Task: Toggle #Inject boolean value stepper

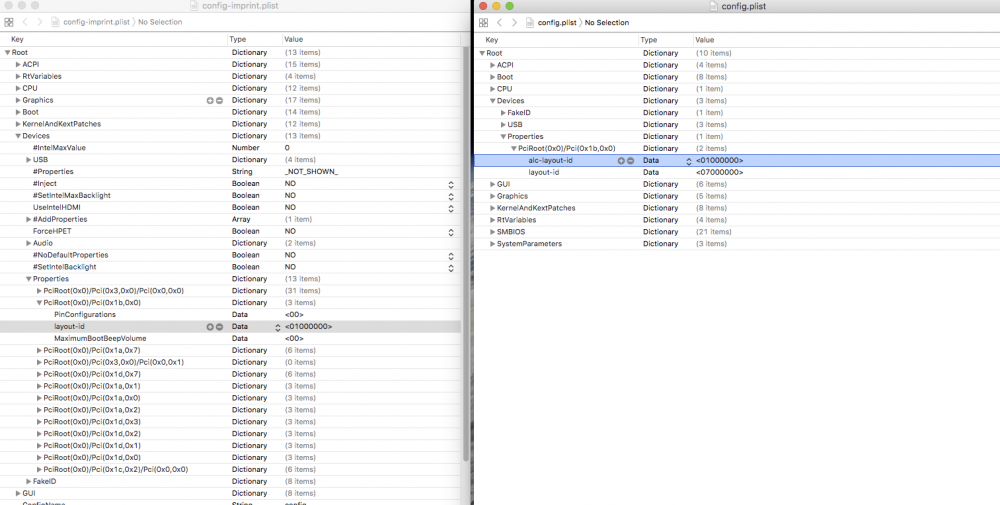Action: [451, 184]
